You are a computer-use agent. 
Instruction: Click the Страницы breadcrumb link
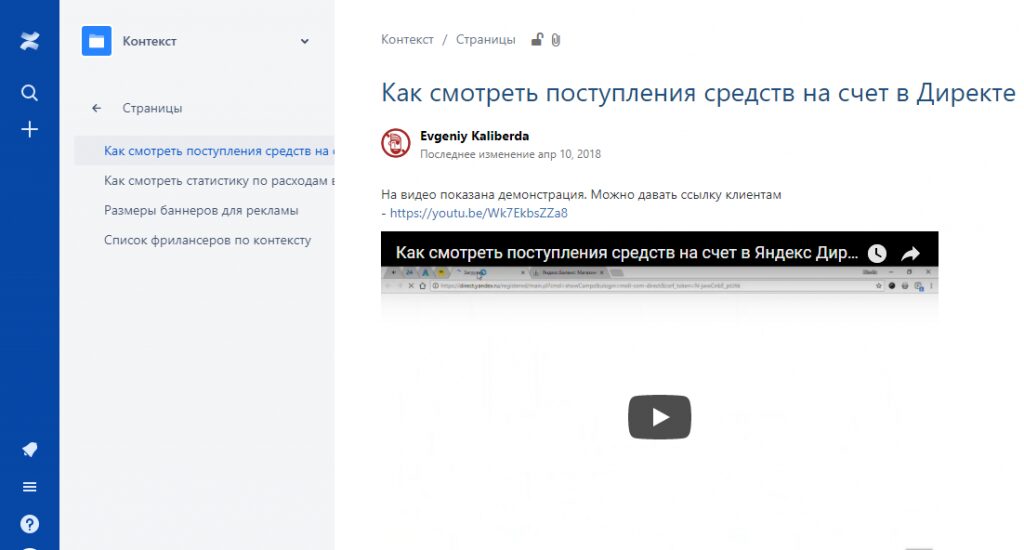[485, 40]
